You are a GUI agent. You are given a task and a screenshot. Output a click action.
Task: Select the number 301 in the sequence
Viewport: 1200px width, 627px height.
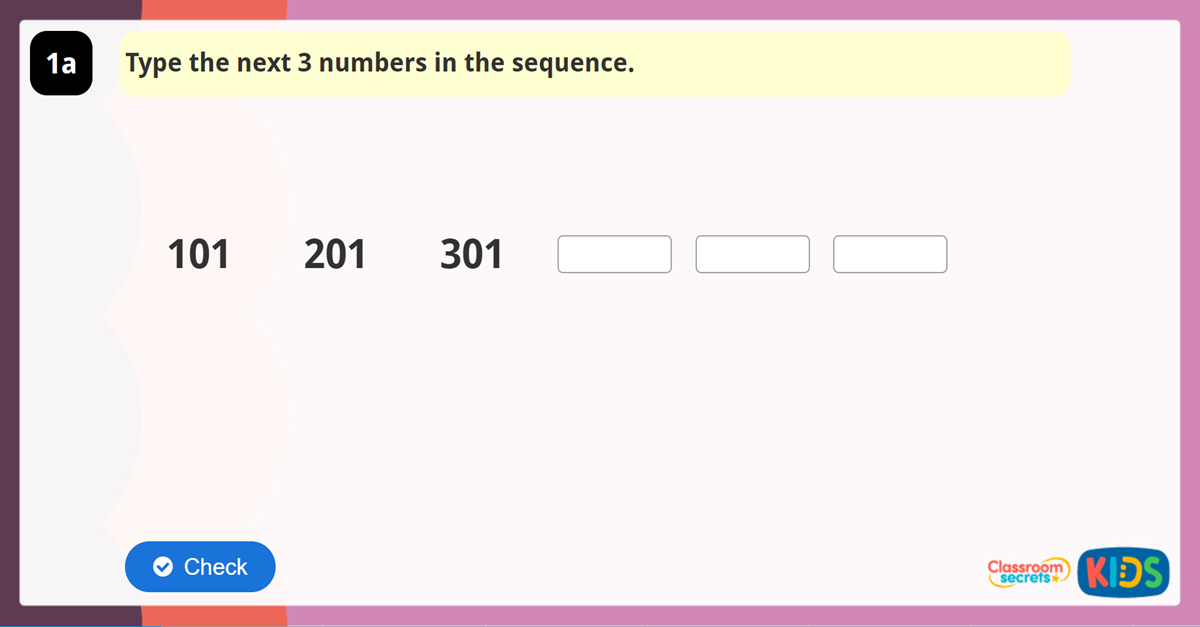pos(472,254)
